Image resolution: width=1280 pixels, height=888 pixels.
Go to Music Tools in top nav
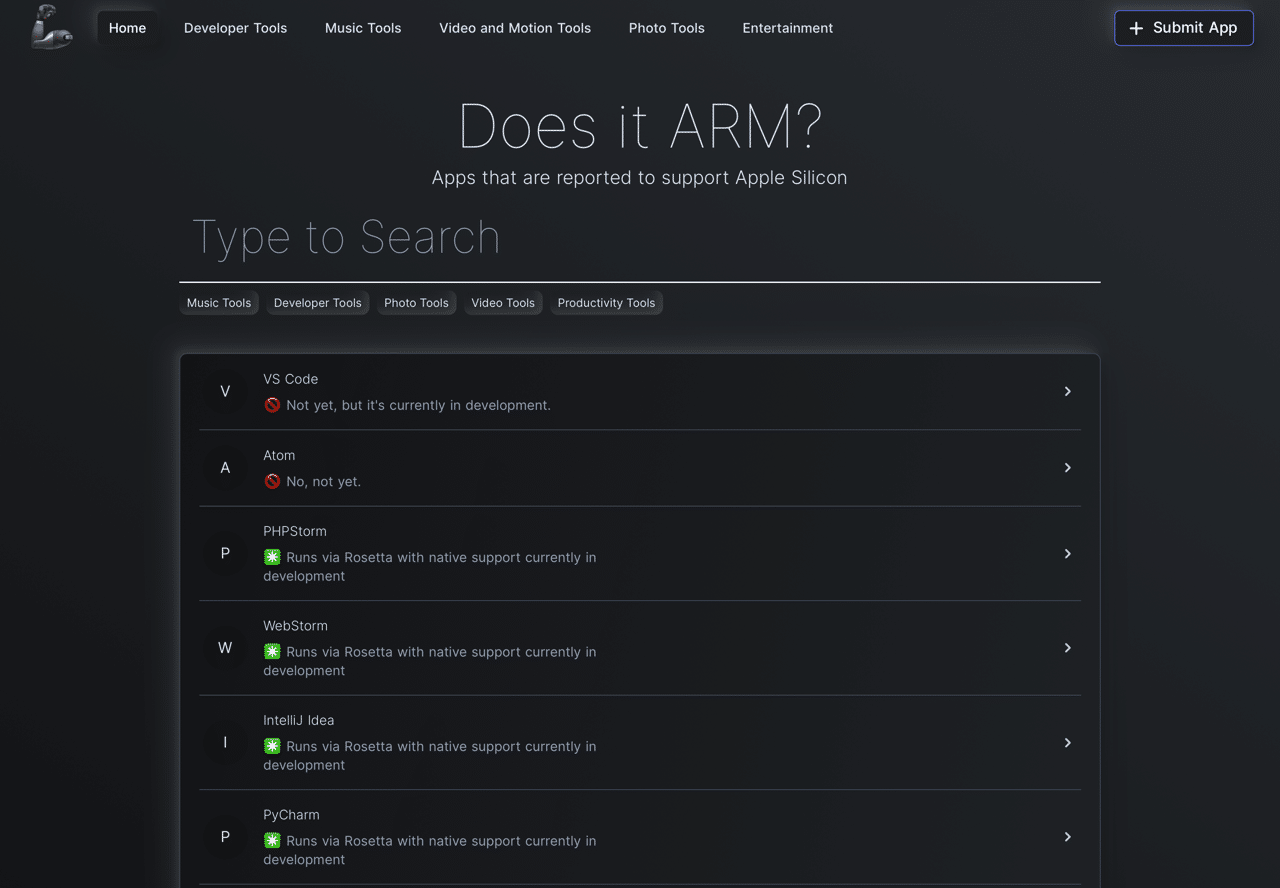click(x=363, y=28)
